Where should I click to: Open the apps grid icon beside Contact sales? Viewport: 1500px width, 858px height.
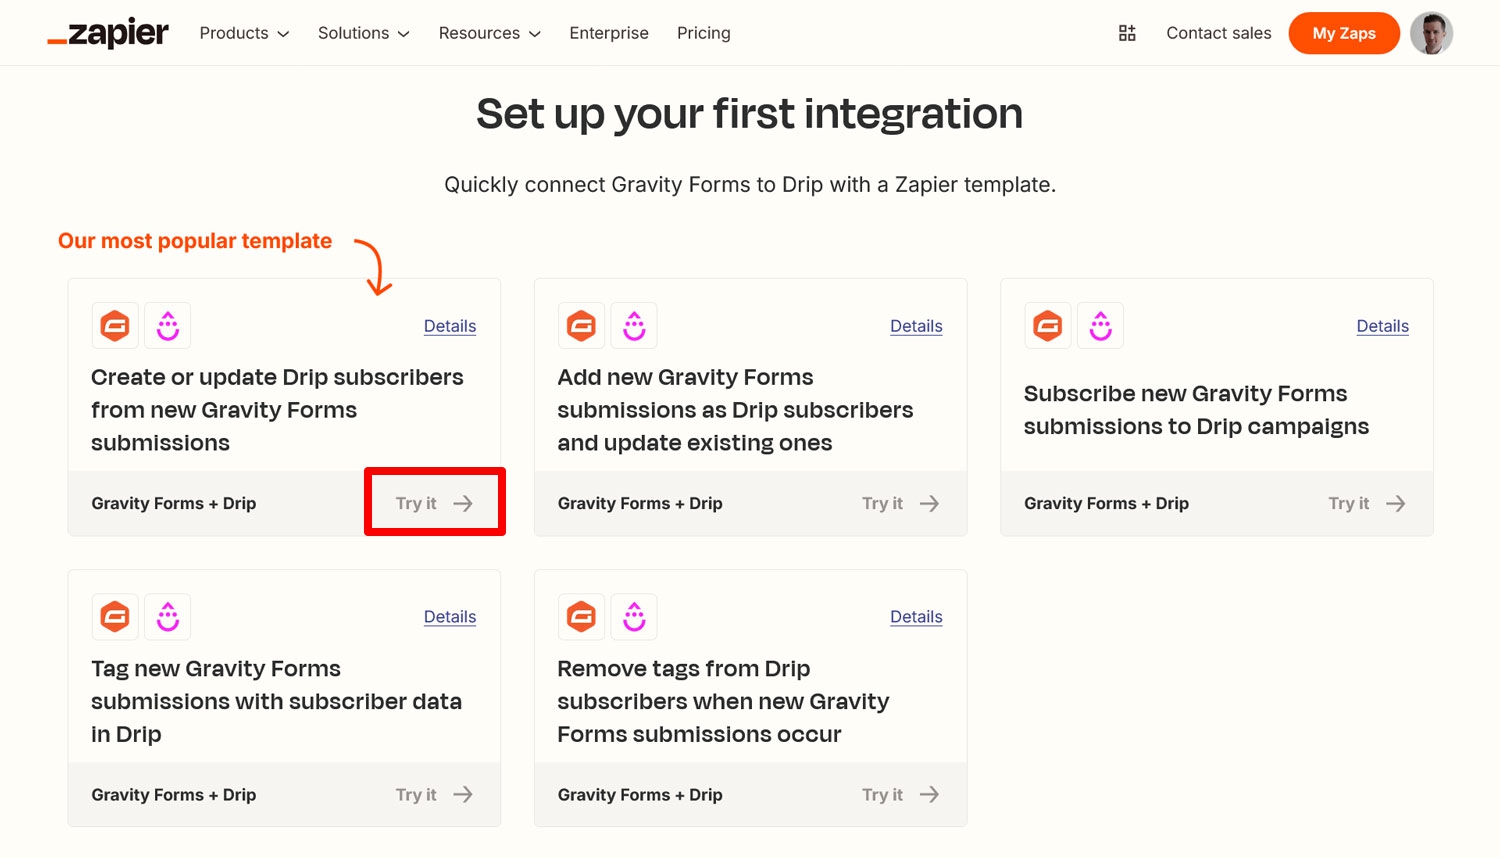(1127, 33)
